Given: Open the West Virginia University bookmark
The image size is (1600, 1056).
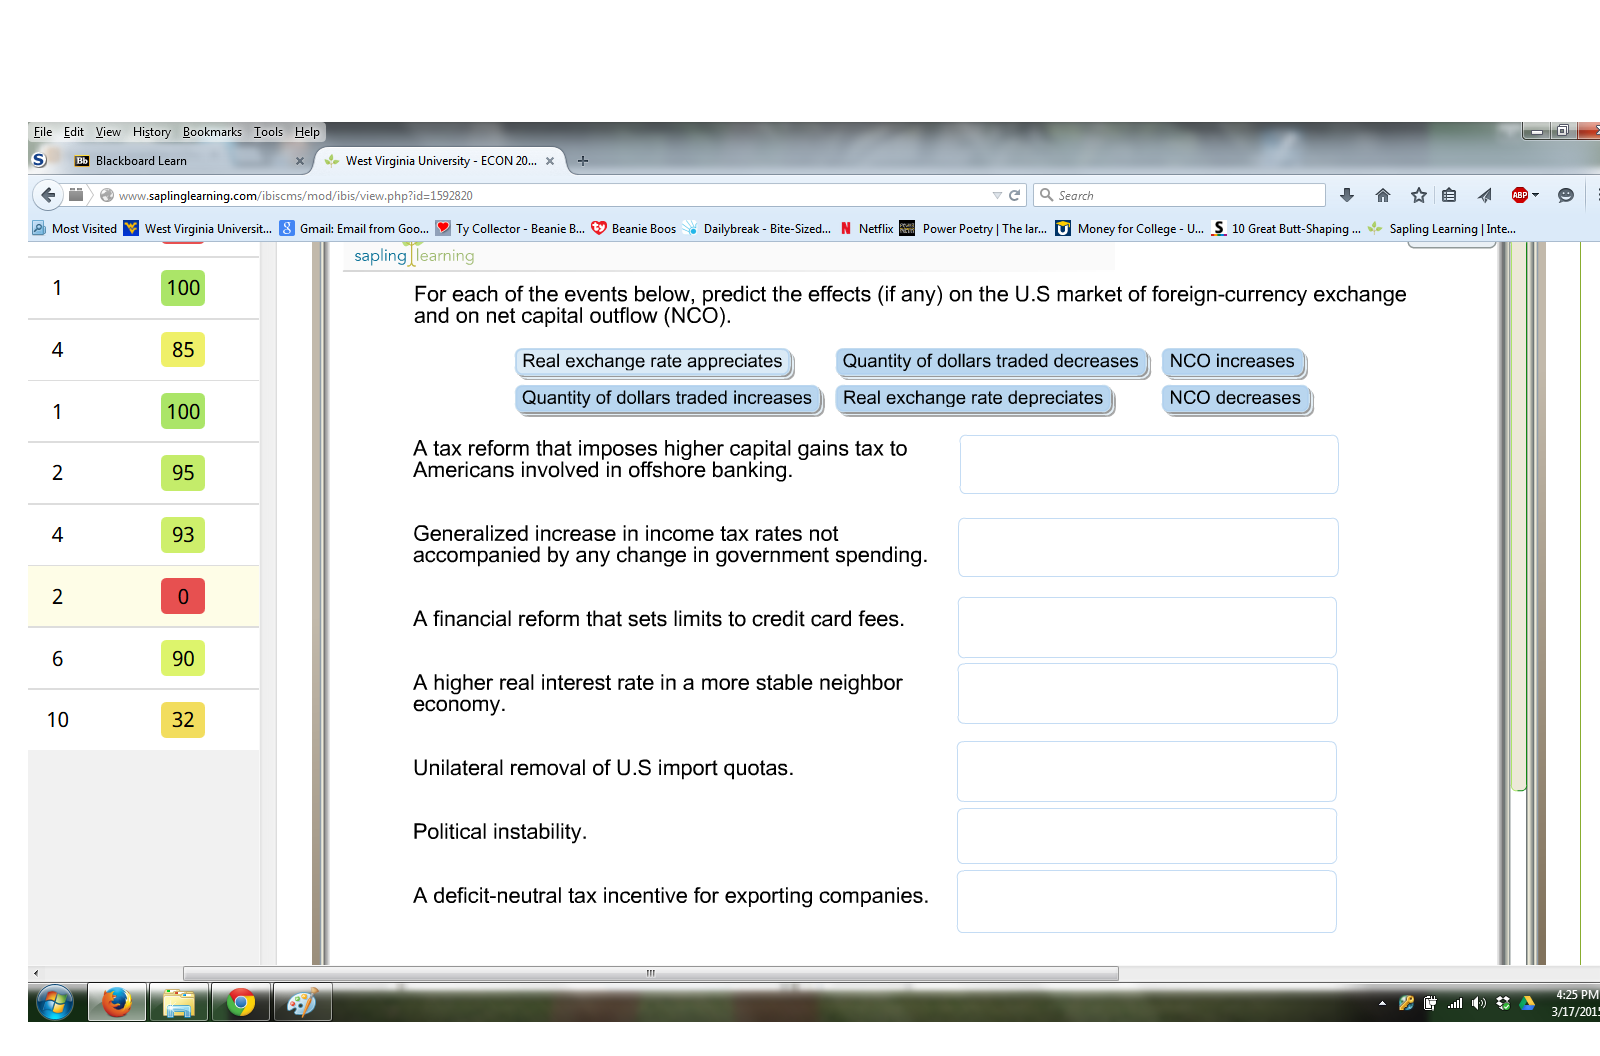Looking at the screenshot, I should pos(198,229).
